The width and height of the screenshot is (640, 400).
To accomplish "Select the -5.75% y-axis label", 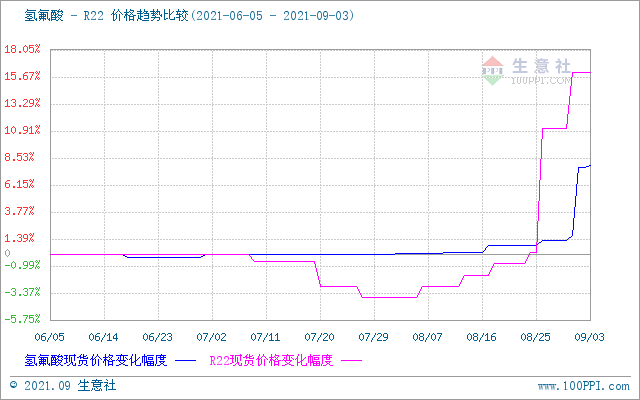I will [22, 319].
